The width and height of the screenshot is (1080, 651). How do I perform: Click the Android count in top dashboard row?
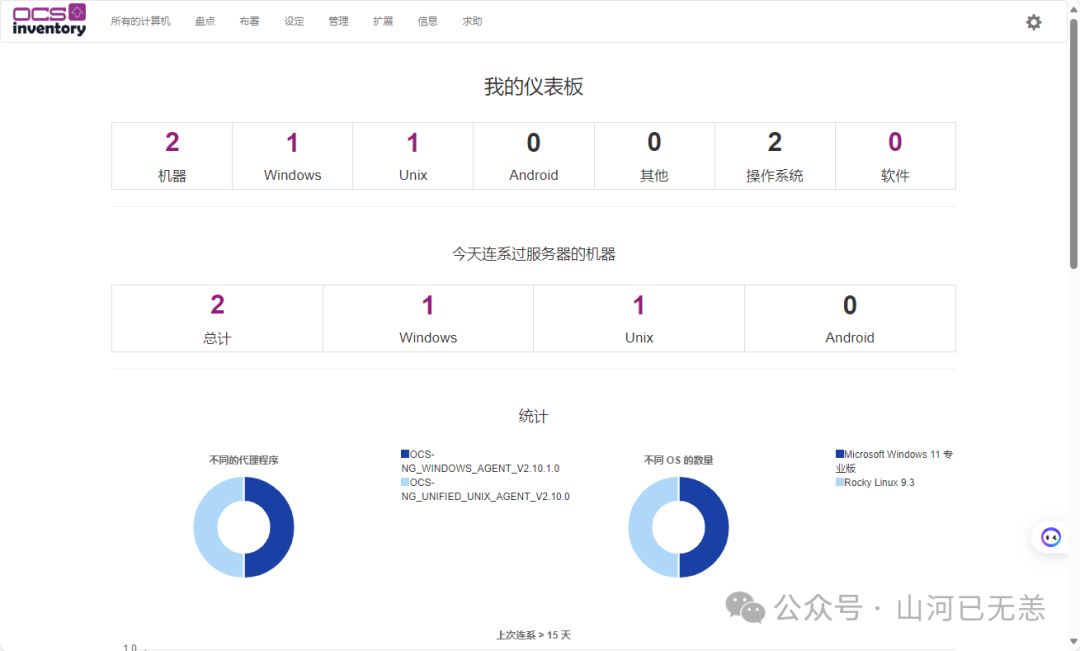click(x=534, y=143)
